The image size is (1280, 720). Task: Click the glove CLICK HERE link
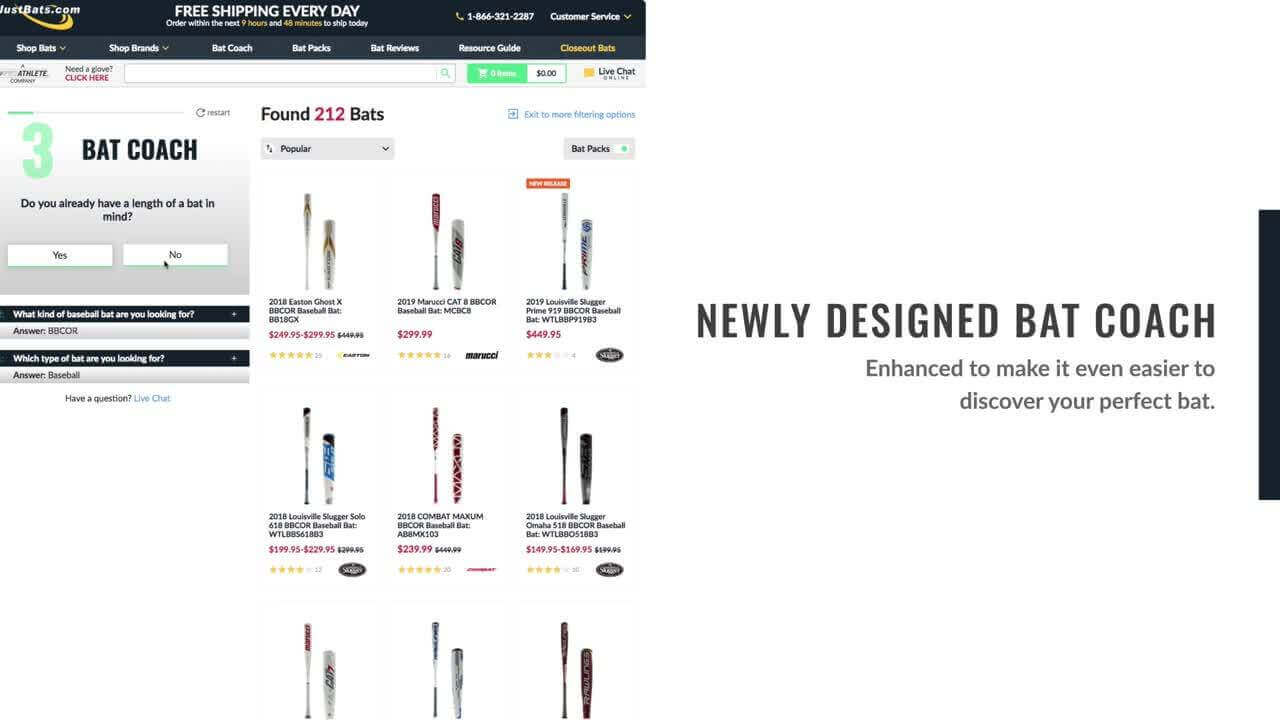coord(87,78)
